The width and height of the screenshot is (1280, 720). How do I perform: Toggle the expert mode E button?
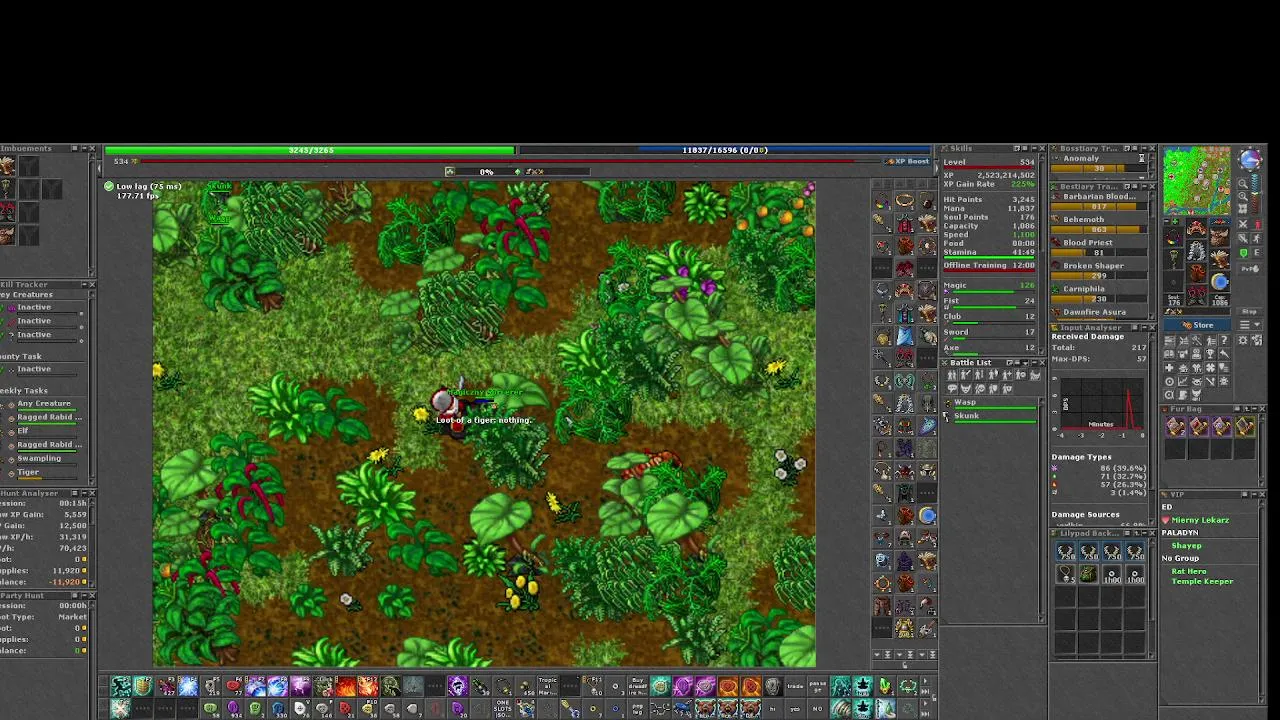(x=1256, y=252)
